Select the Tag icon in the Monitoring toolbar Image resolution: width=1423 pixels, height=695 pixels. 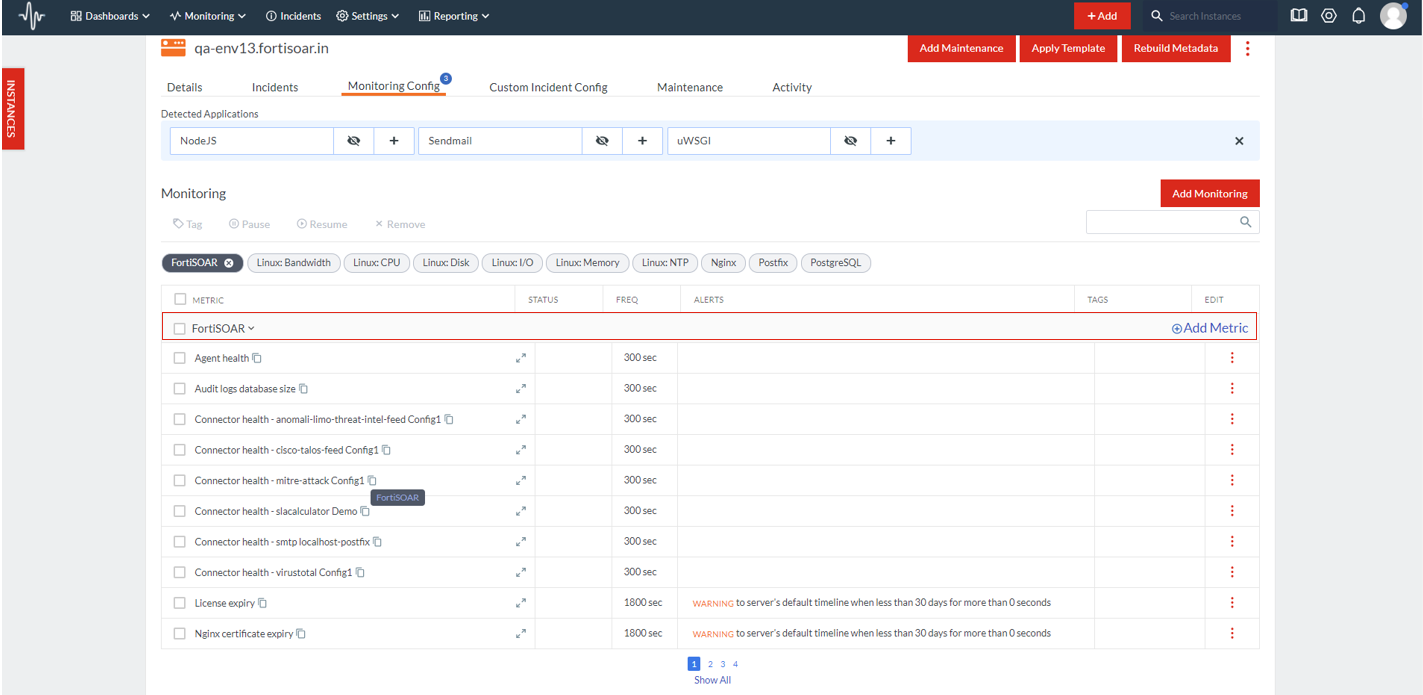pyautogui.click(x=187, y=223)
